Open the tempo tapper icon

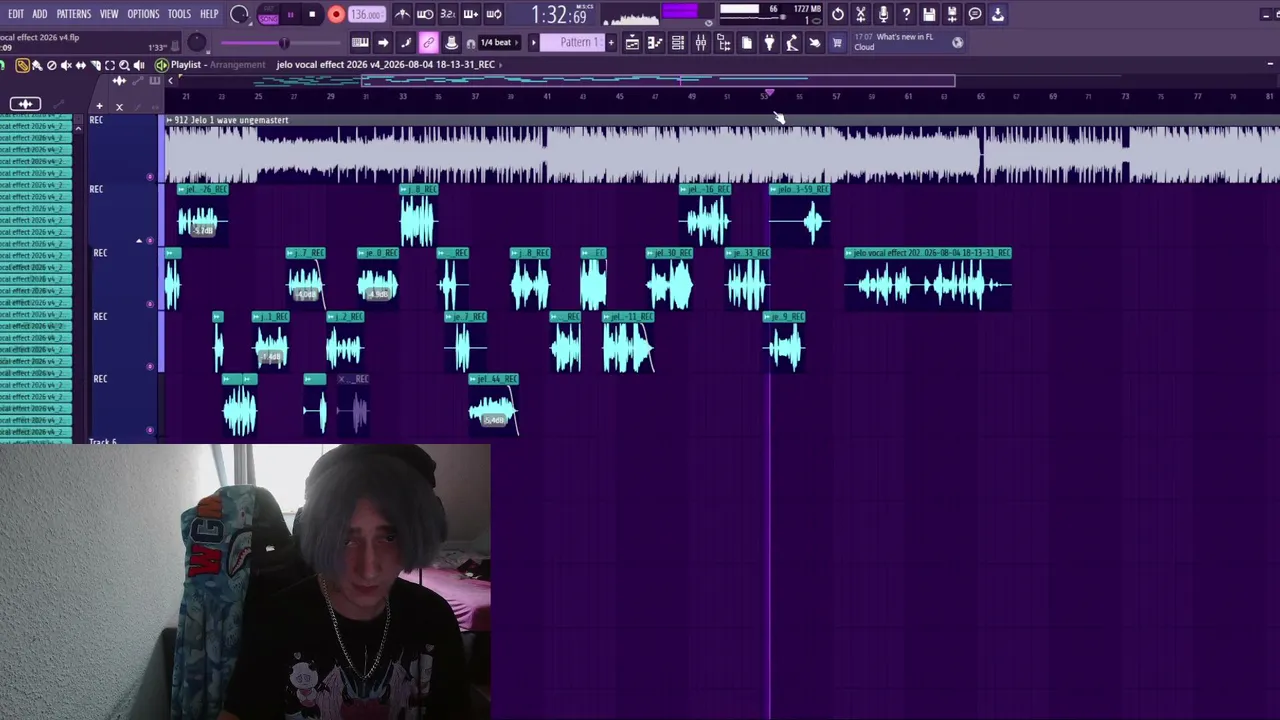(x=792, y=42)
